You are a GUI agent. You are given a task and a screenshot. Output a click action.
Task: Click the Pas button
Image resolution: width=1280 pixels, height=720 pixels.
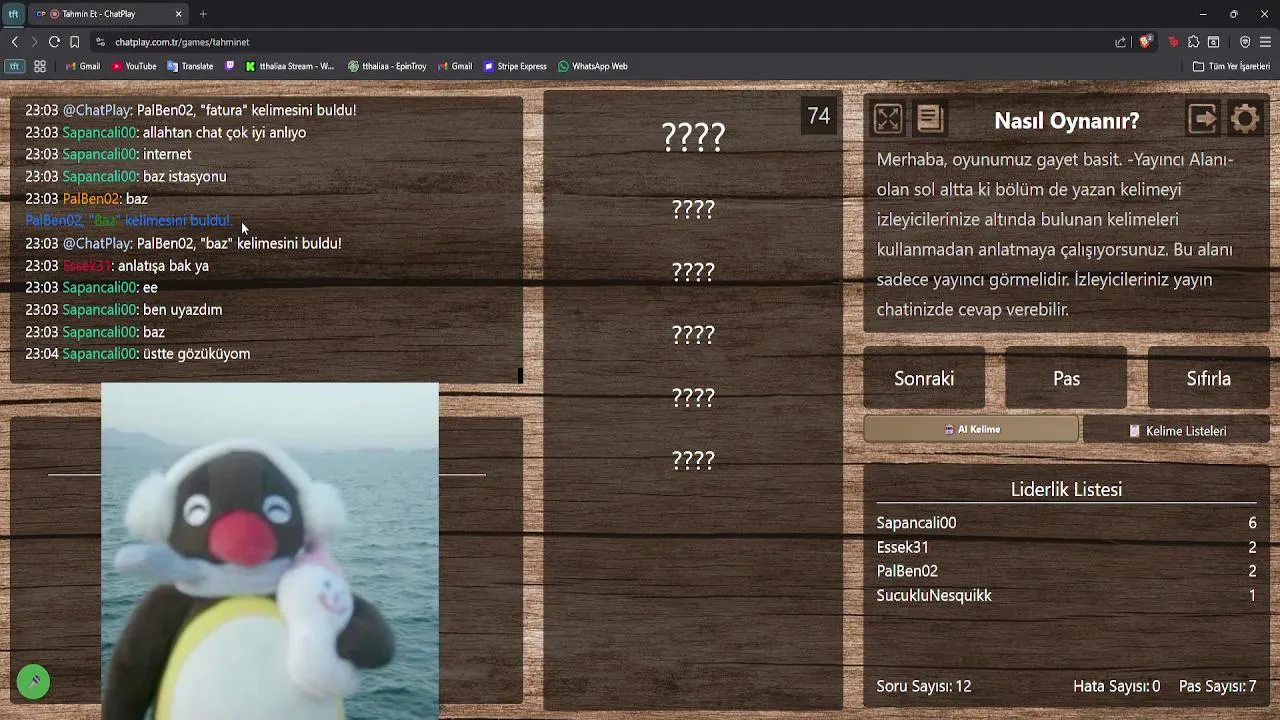[x=1066, y=379]
